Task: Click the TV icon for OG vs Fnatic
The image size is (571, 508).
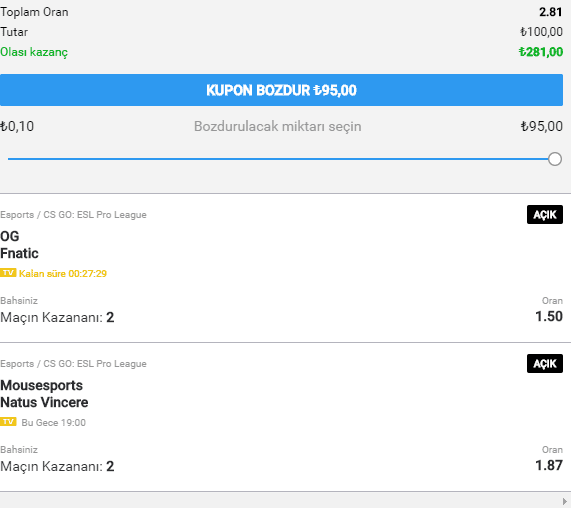Action: (x=8, y=273)
